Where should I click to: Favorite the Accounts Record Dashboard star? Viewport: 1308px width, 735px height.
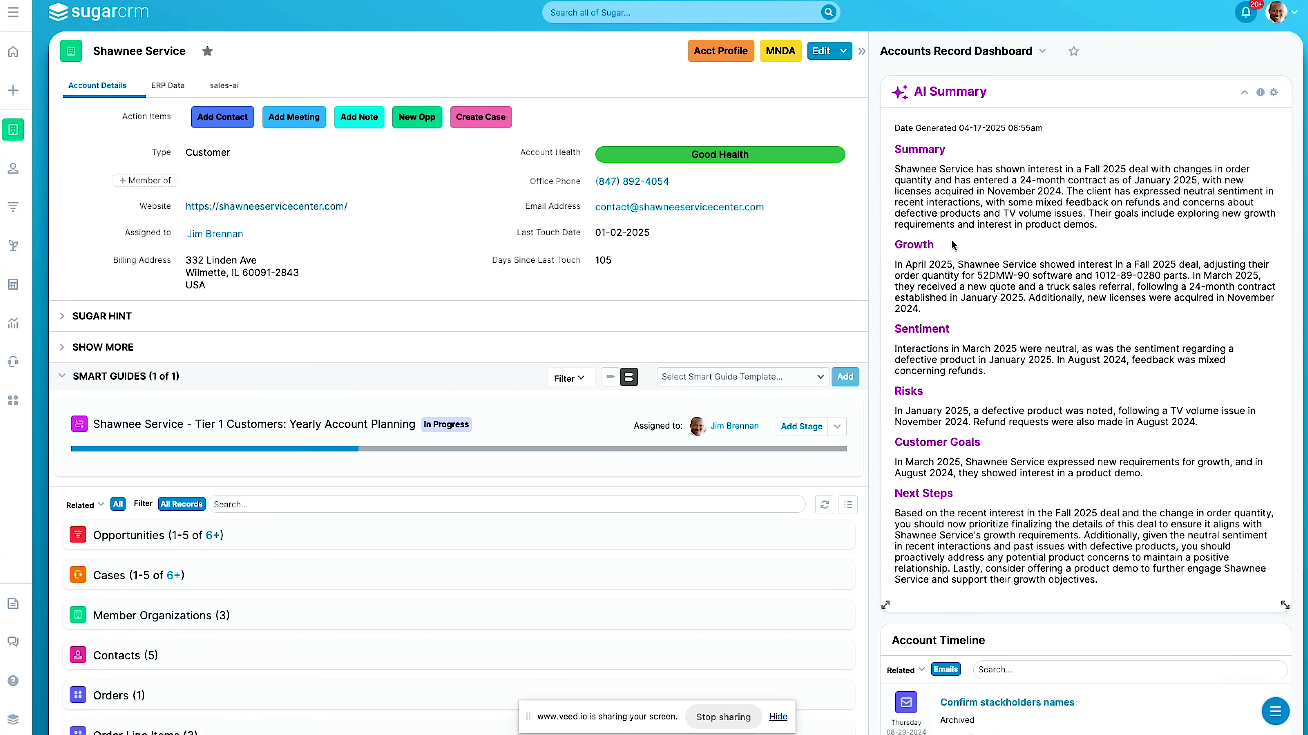pyautogui.click(x=1074, y=51)
